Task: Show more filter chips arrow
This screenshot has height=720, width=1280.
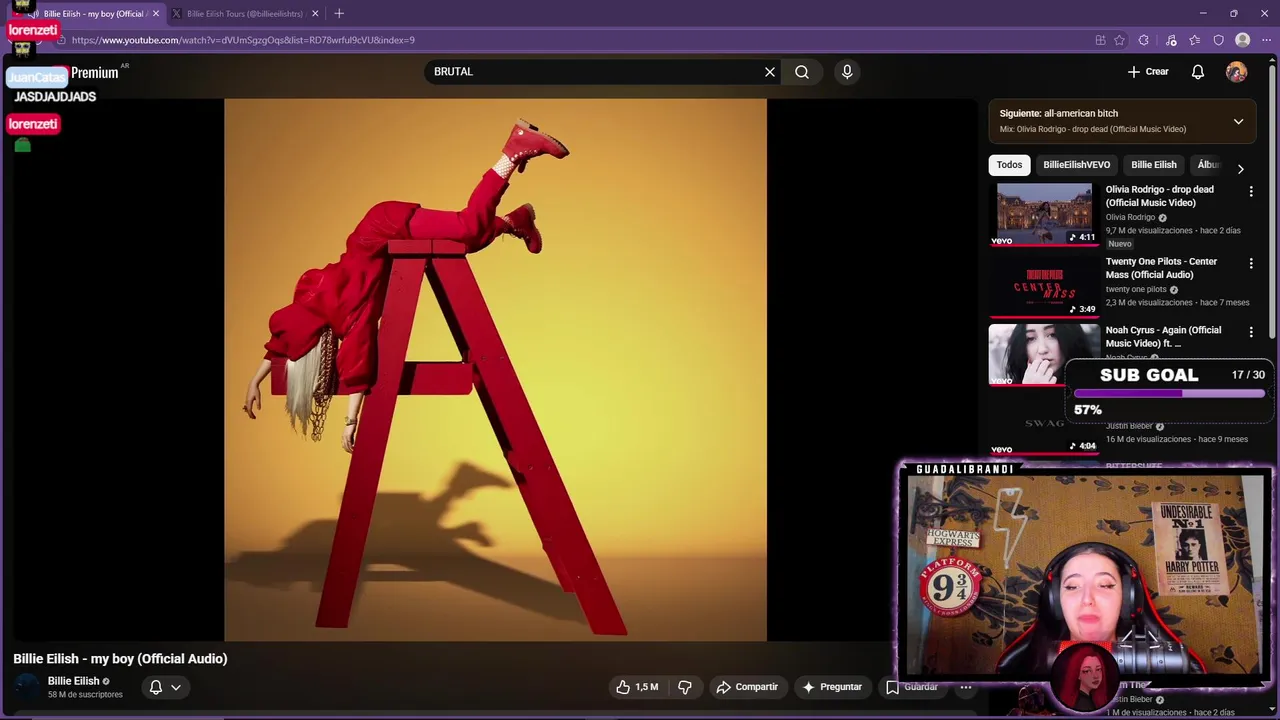Action: (x=1241, y=169)
